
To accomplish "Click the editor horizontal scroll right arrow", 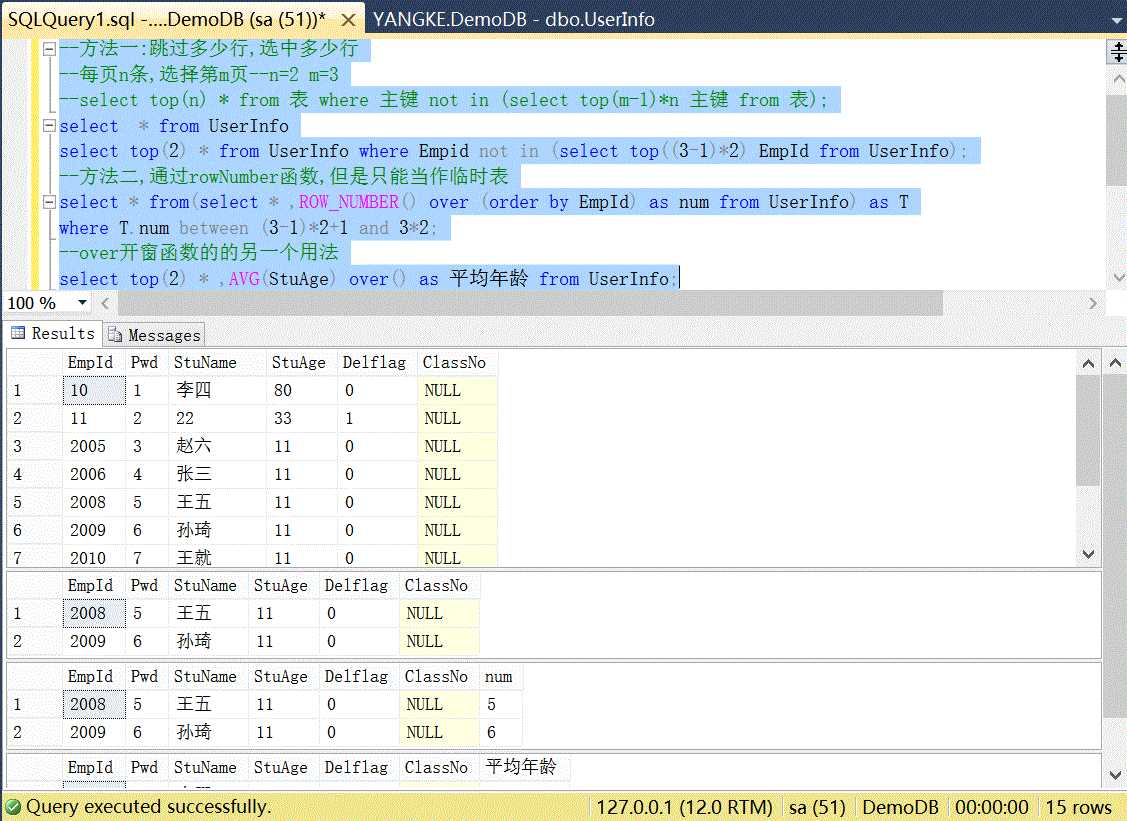I will pos(1093,303).
